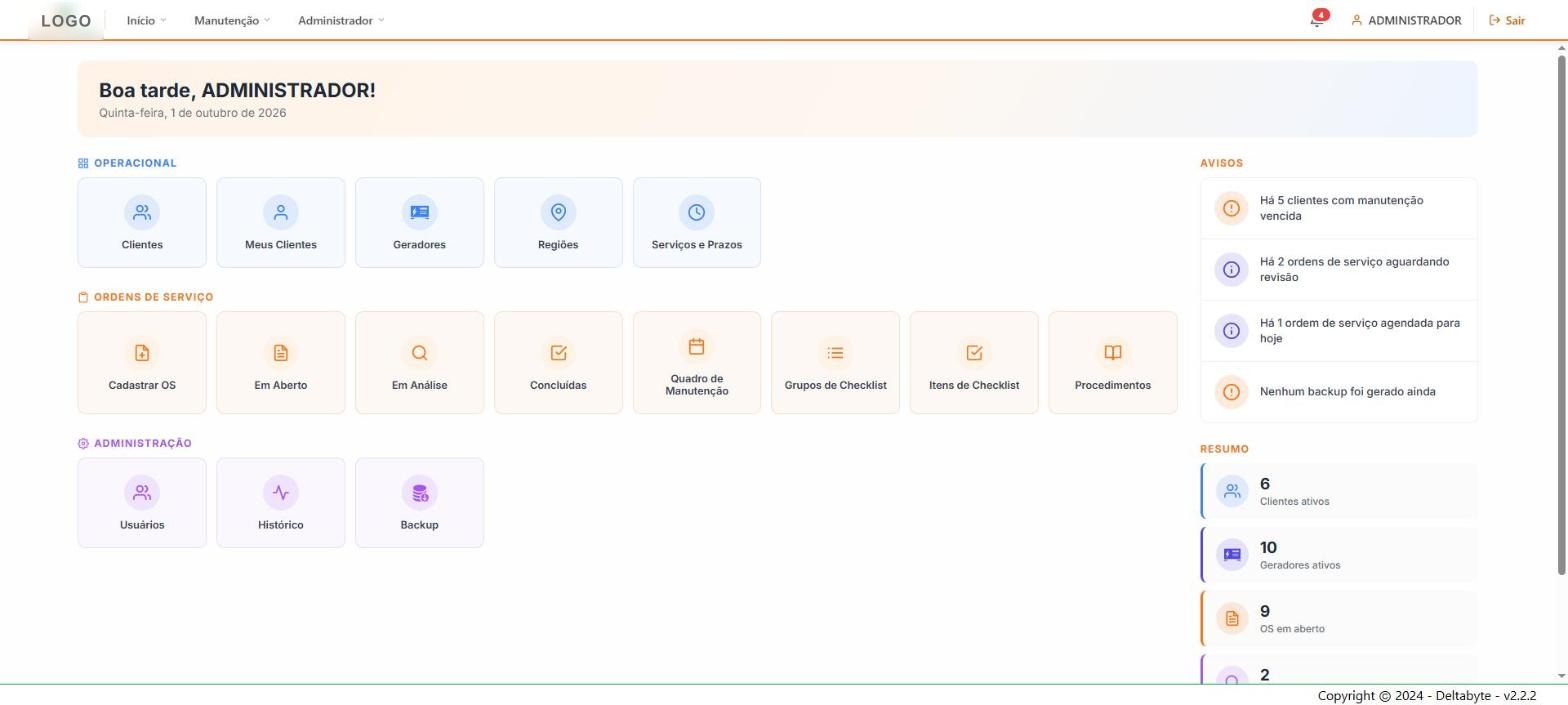Click the date 'Quinta-feira, 1 de outubro de 2026'
This screenshot has height=705, width=1568.
pyautogui.click(x=192, y=113)
